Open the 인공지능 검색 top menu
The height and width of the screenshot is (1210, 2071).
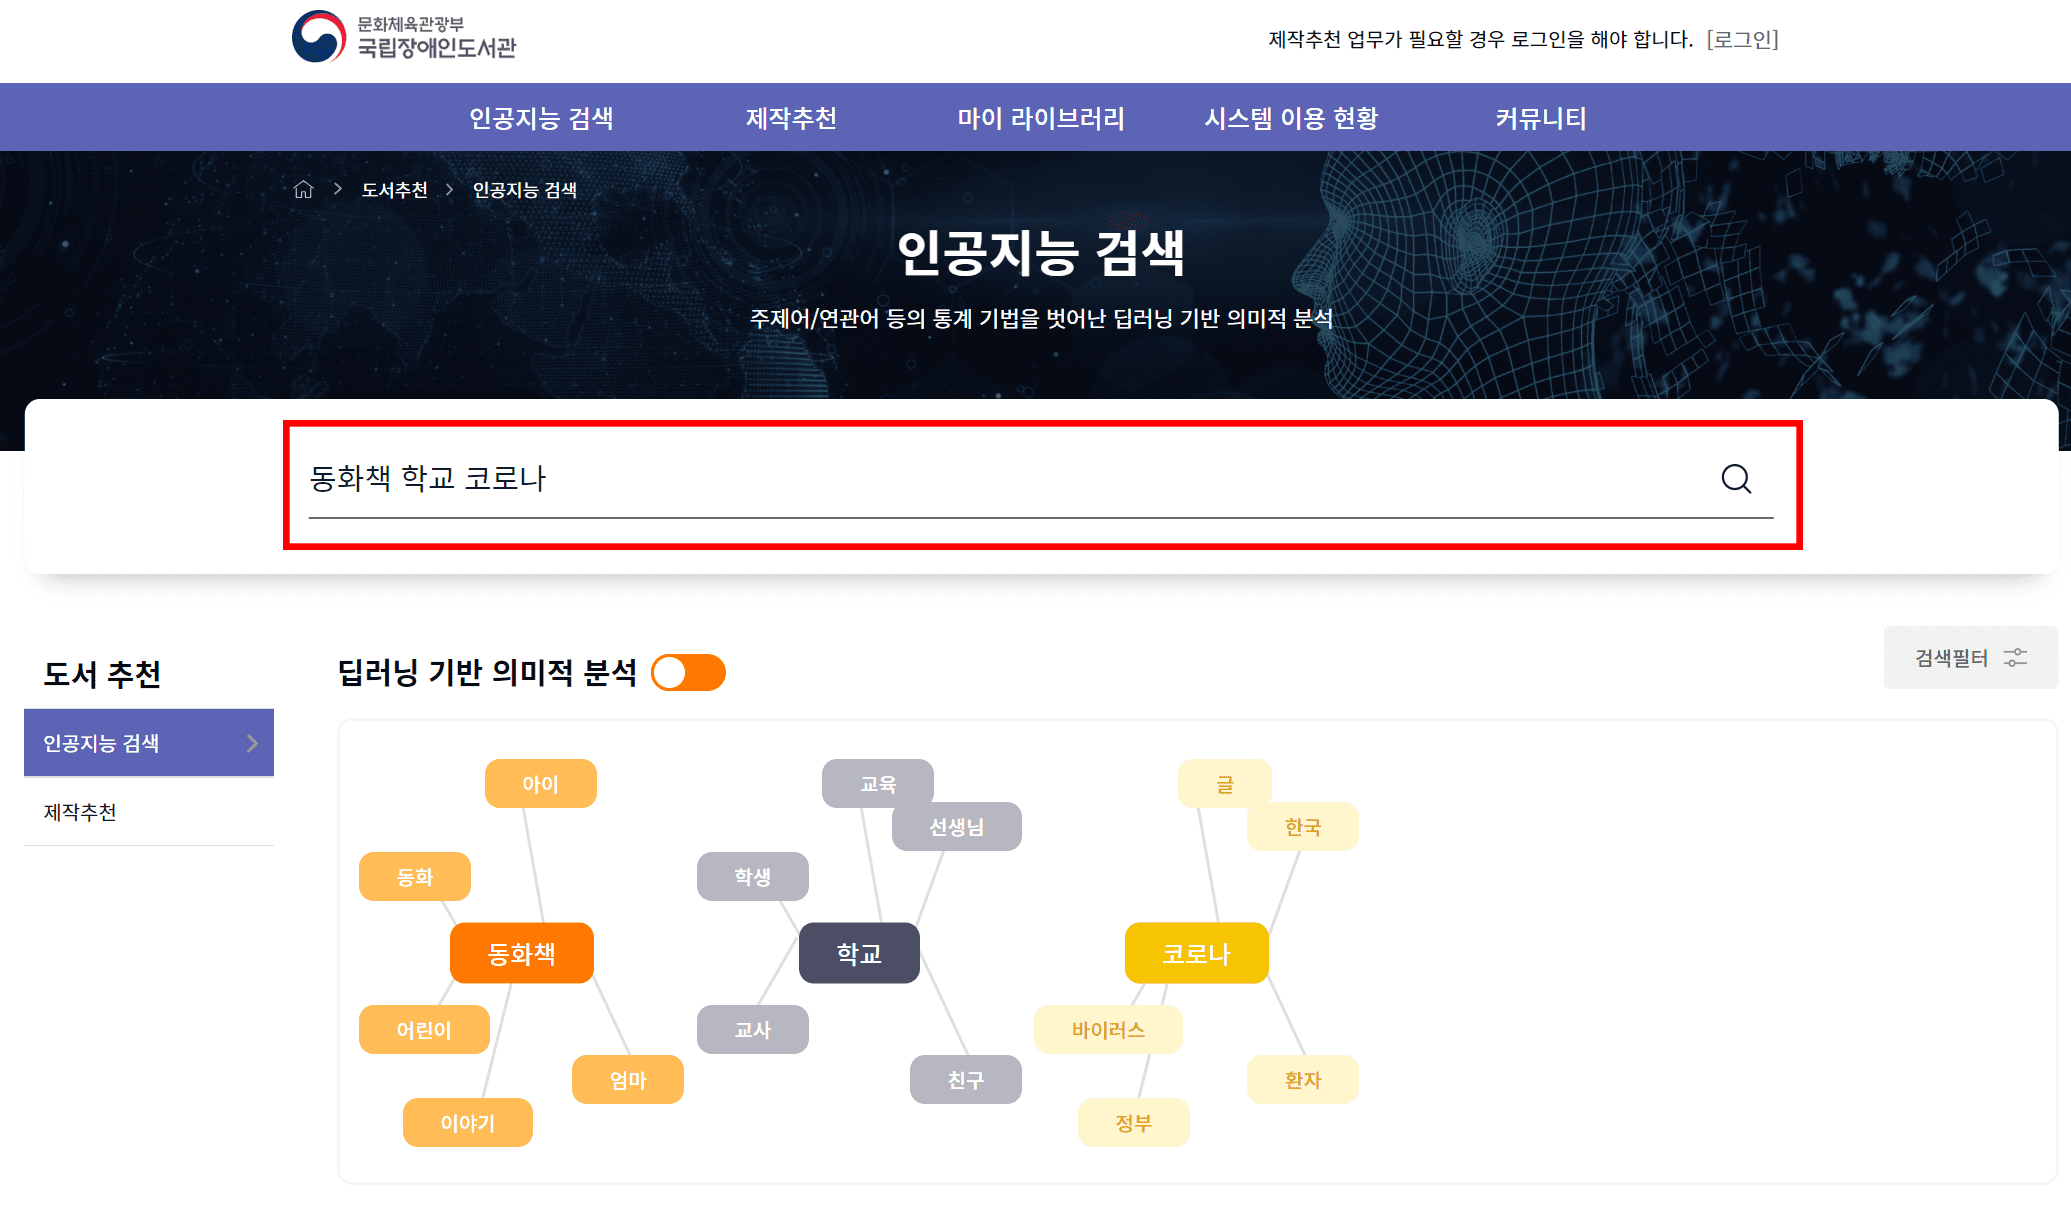click(541, 118)
